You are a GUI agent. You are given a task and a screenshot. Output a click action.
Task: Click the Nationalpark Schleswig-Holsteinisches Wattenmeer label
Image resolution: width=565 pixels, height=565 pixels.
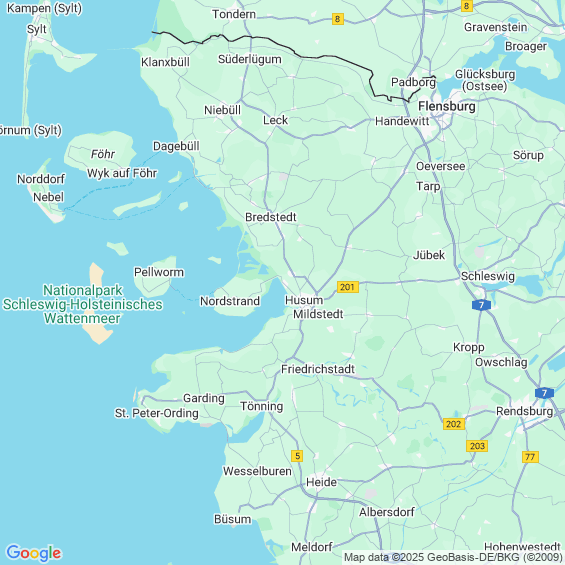click(83, 304)
